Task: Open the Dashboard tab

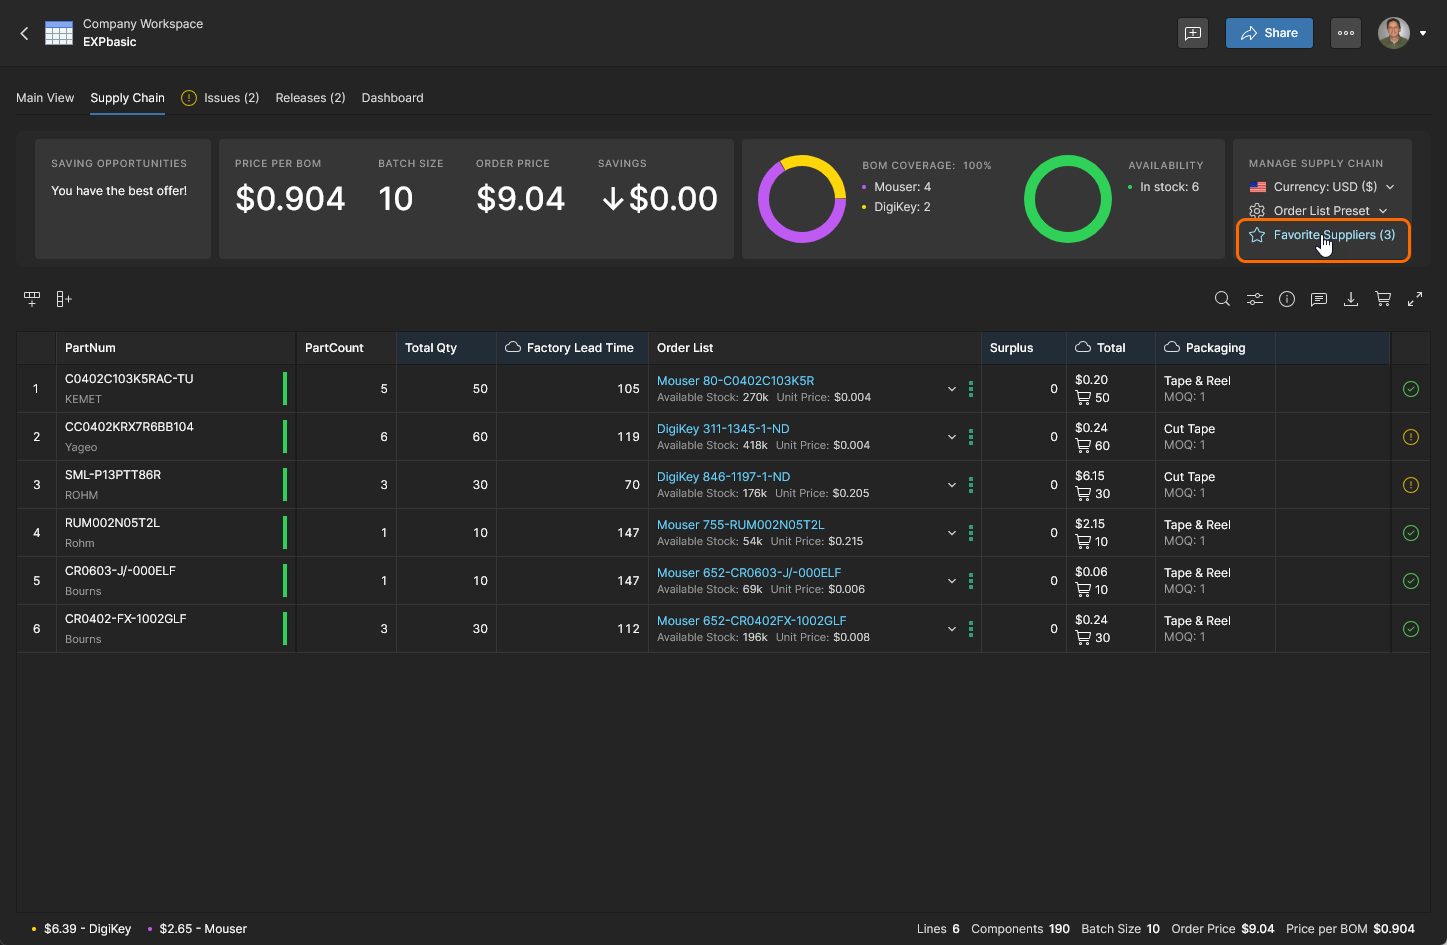Action: click(392, 98)
